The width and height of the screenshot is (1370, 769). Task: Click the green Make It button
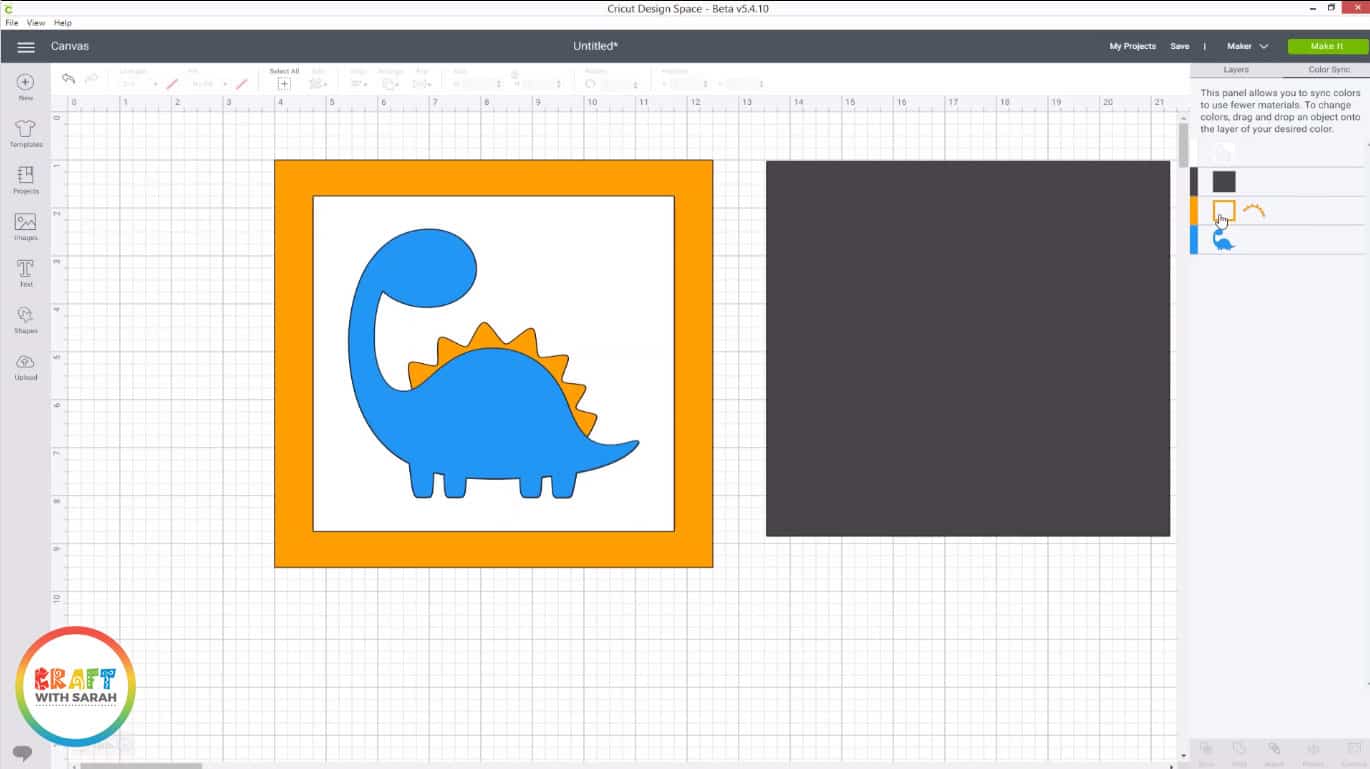[x=1327, y=47]
